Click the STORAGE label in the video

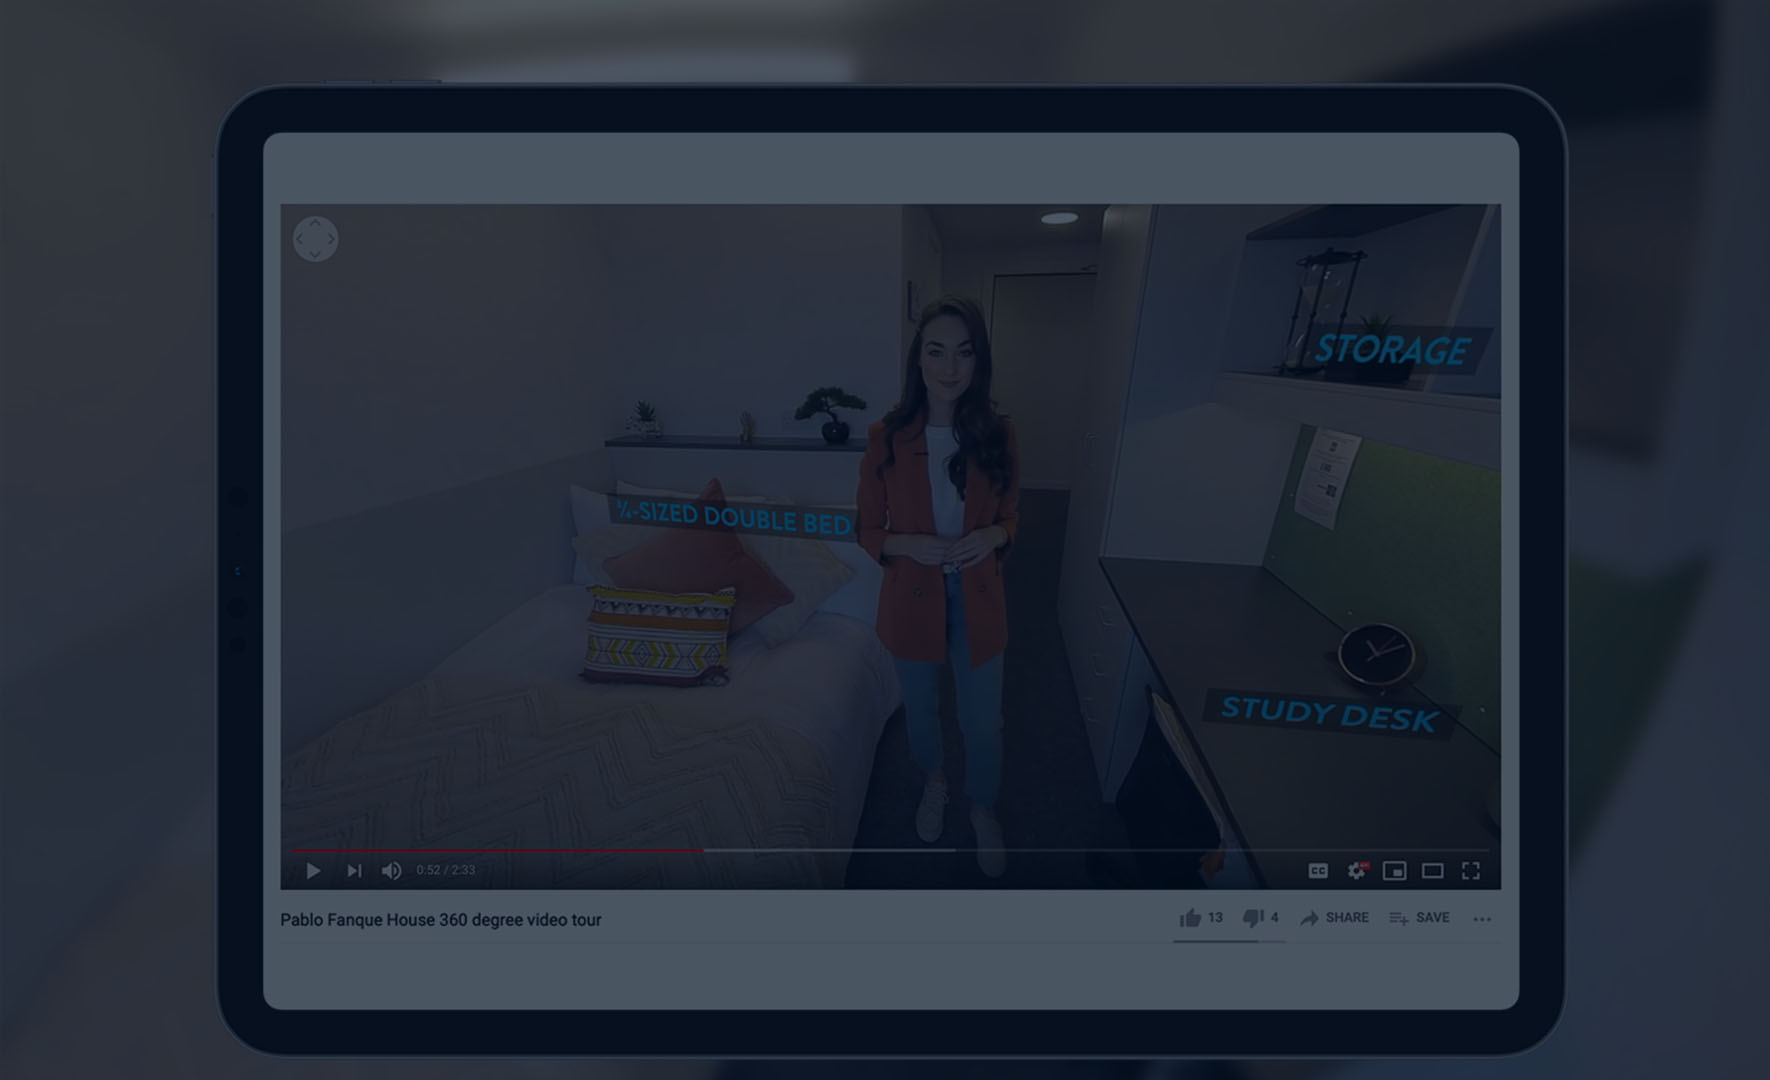click(1391, 350)
